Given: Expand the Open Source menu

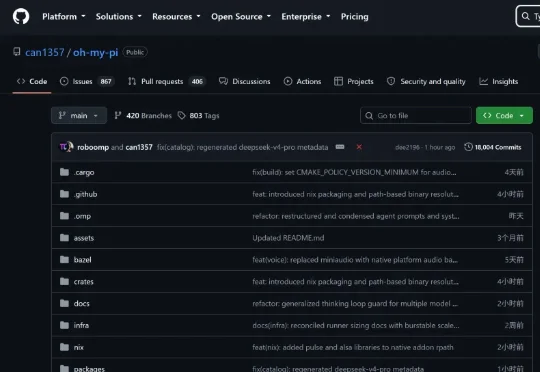Looking at the screenshot, I should pos(241,17).
